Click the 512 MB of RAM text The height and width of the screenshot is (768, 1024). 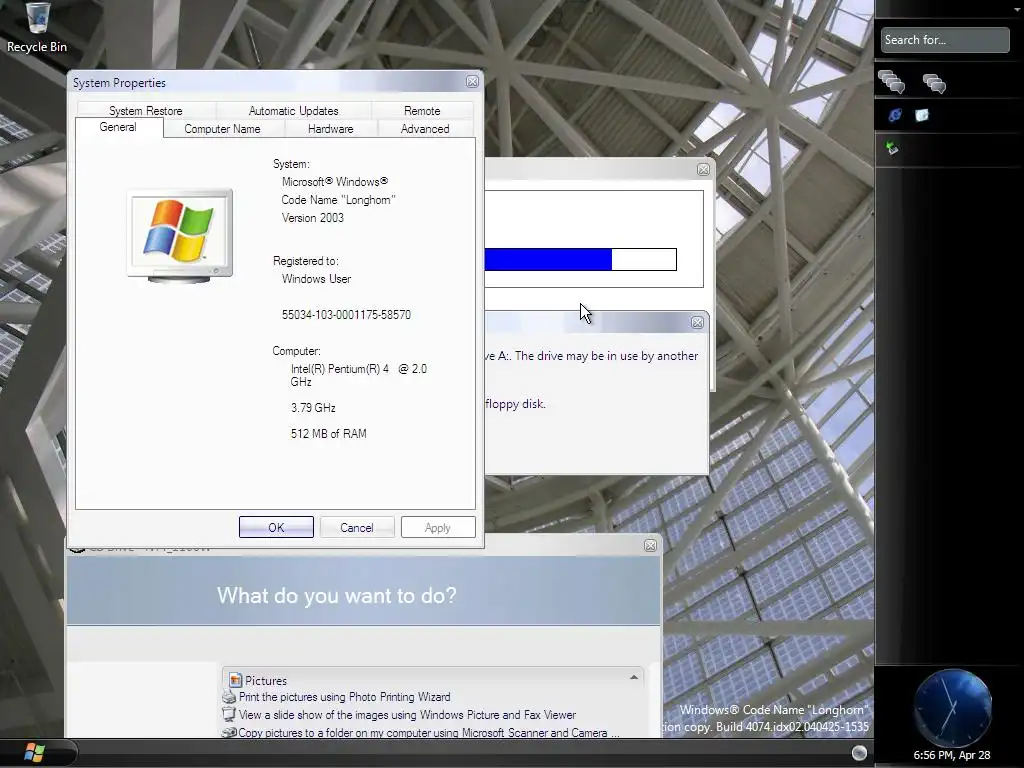[328, 434]
